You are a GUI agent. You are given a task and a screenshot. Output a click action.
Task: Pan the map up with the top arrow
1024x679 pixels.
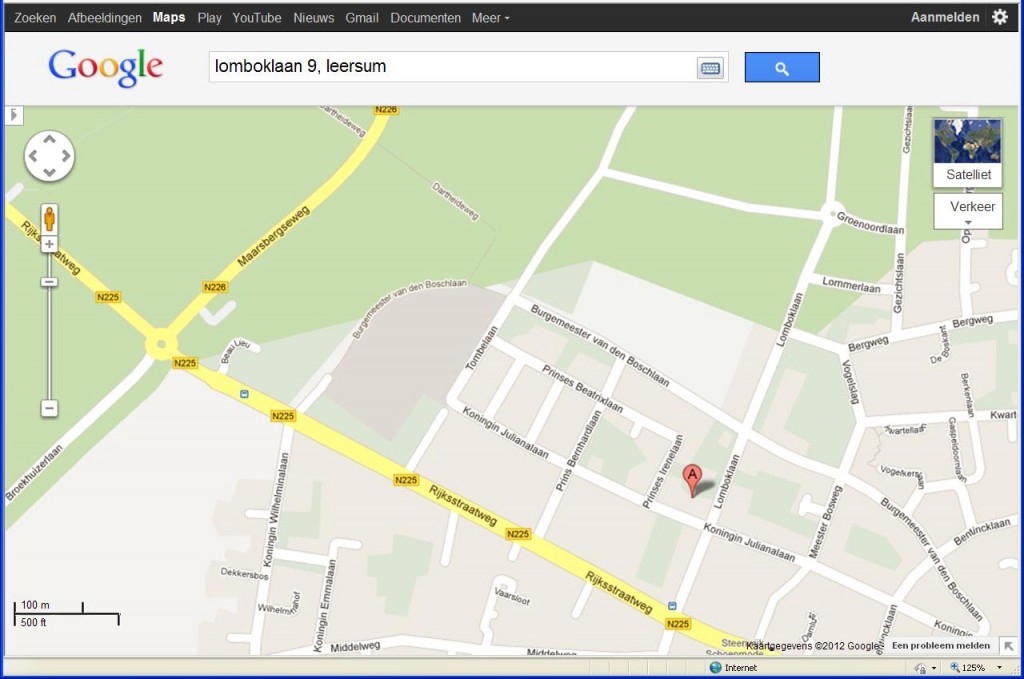pos(50,139)
